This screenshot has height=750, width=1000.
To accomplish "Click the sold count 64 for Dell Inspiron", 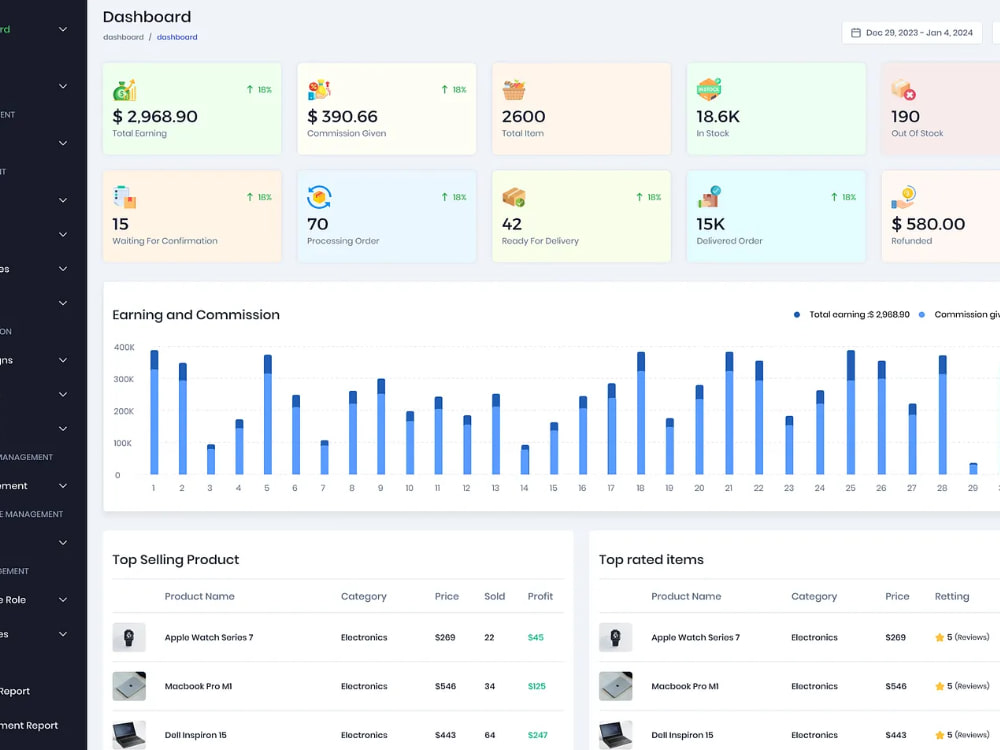I will click(x=489, y=735).
